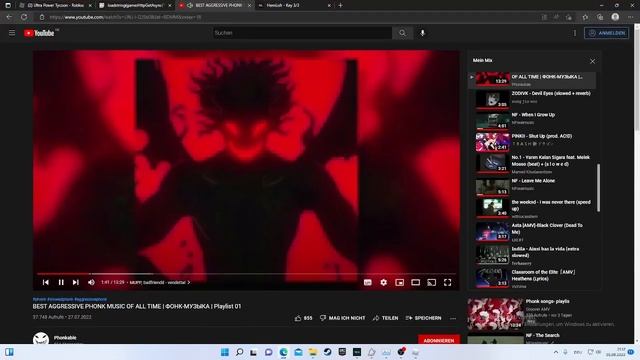Go back in the browser
The image size is (640, 360).
[9, 17]
